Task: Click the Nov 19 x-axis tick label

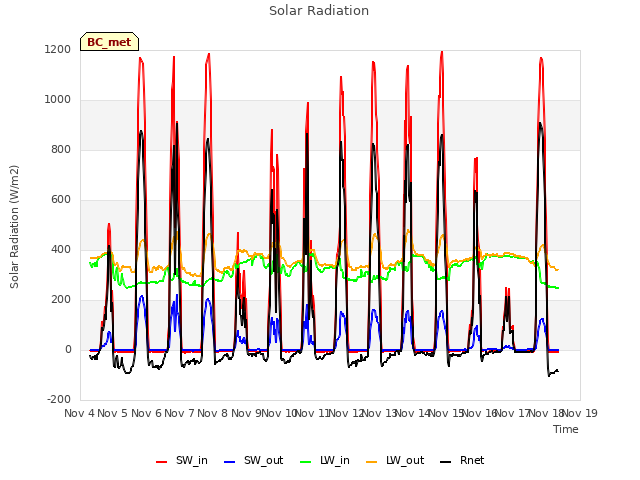Action: point(580,413)
